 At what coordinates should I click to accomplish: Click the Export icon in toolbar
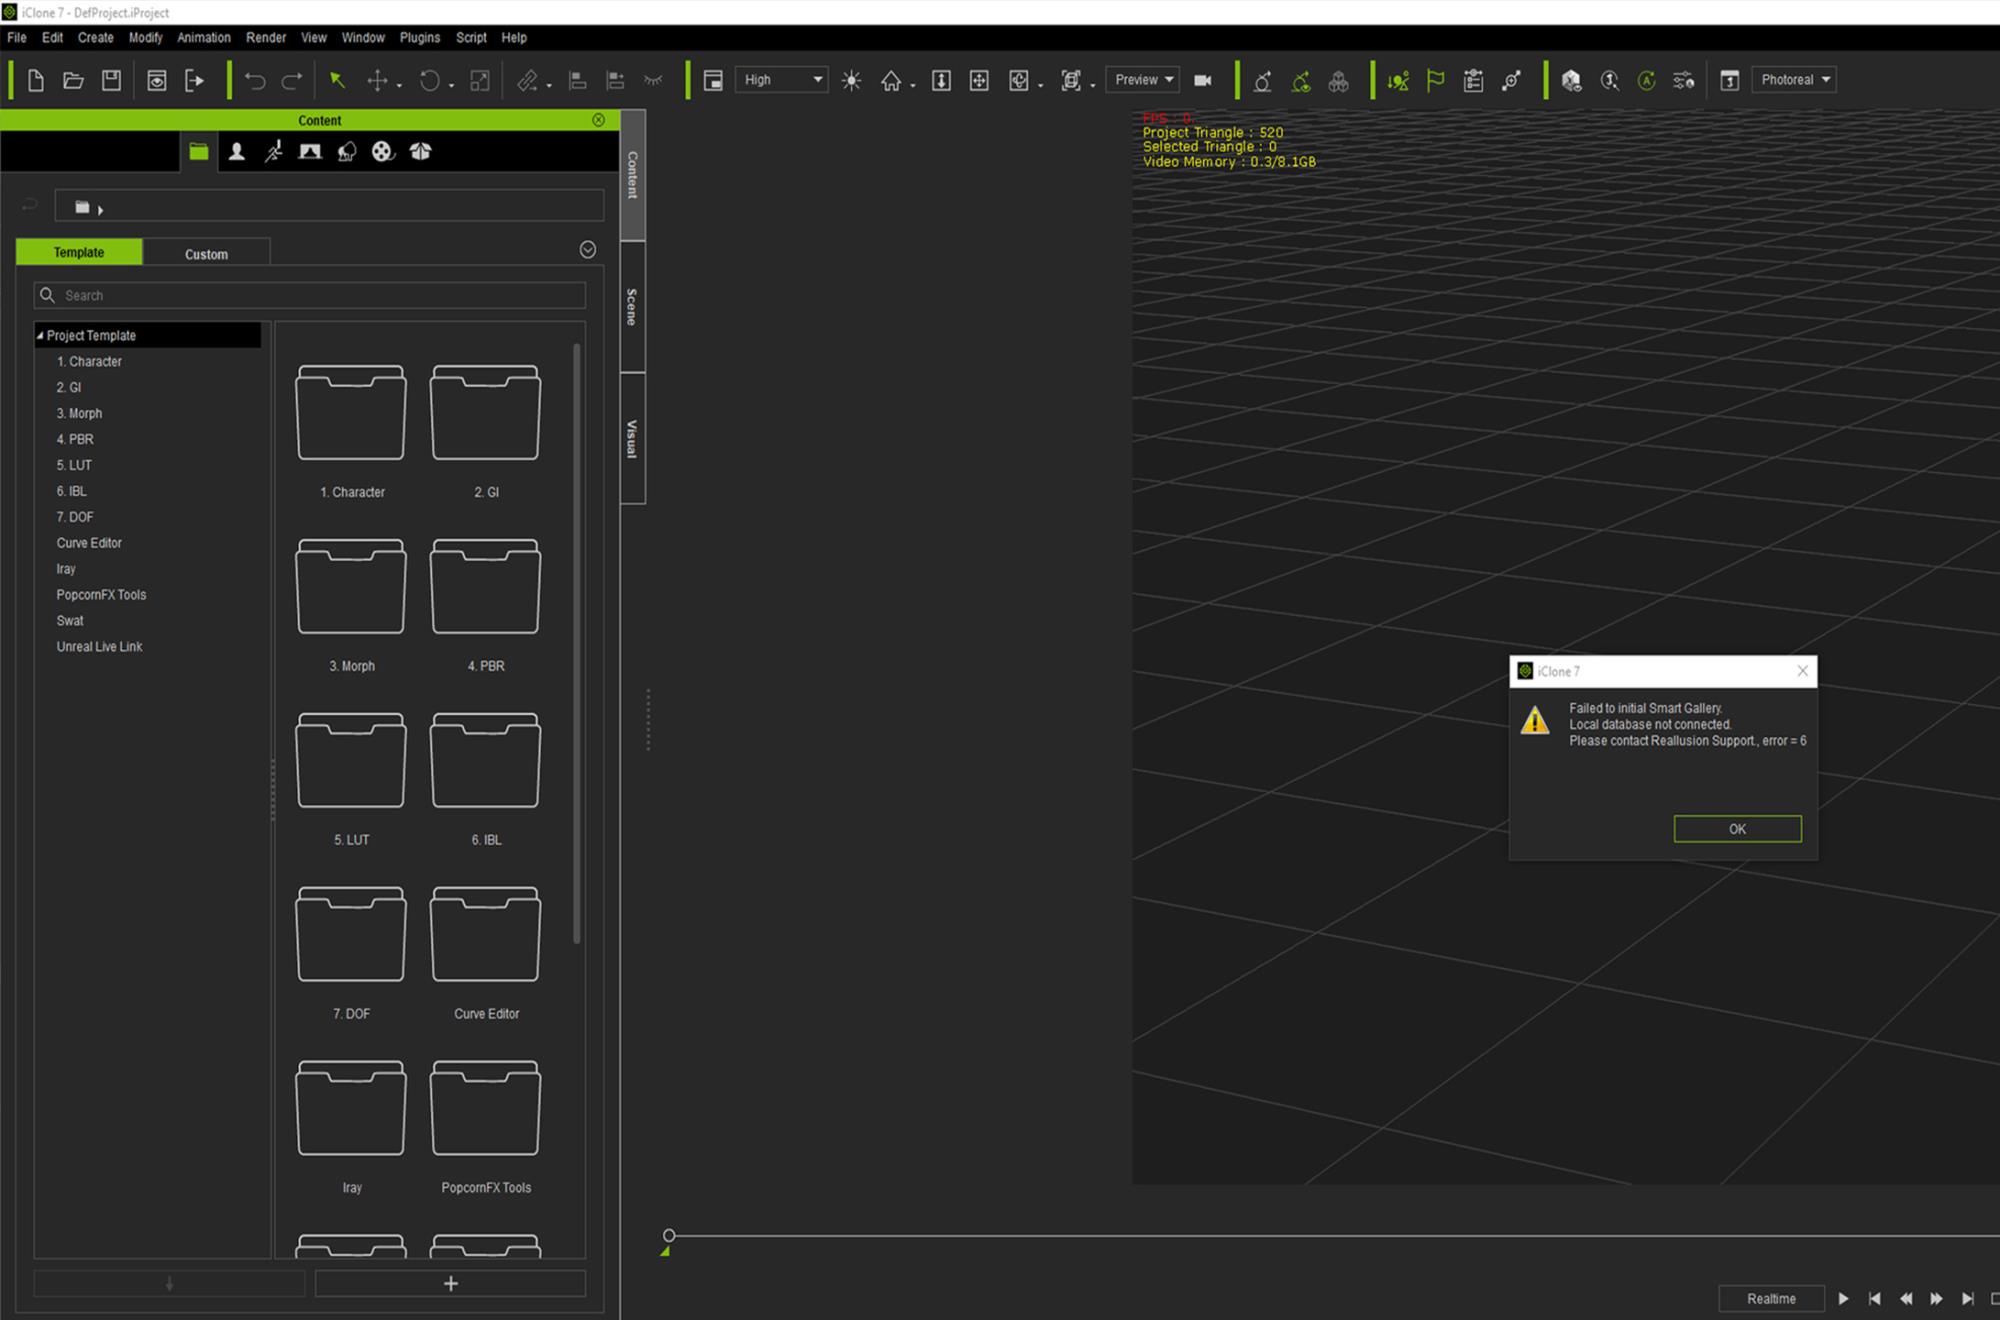(x=194, y=81)
